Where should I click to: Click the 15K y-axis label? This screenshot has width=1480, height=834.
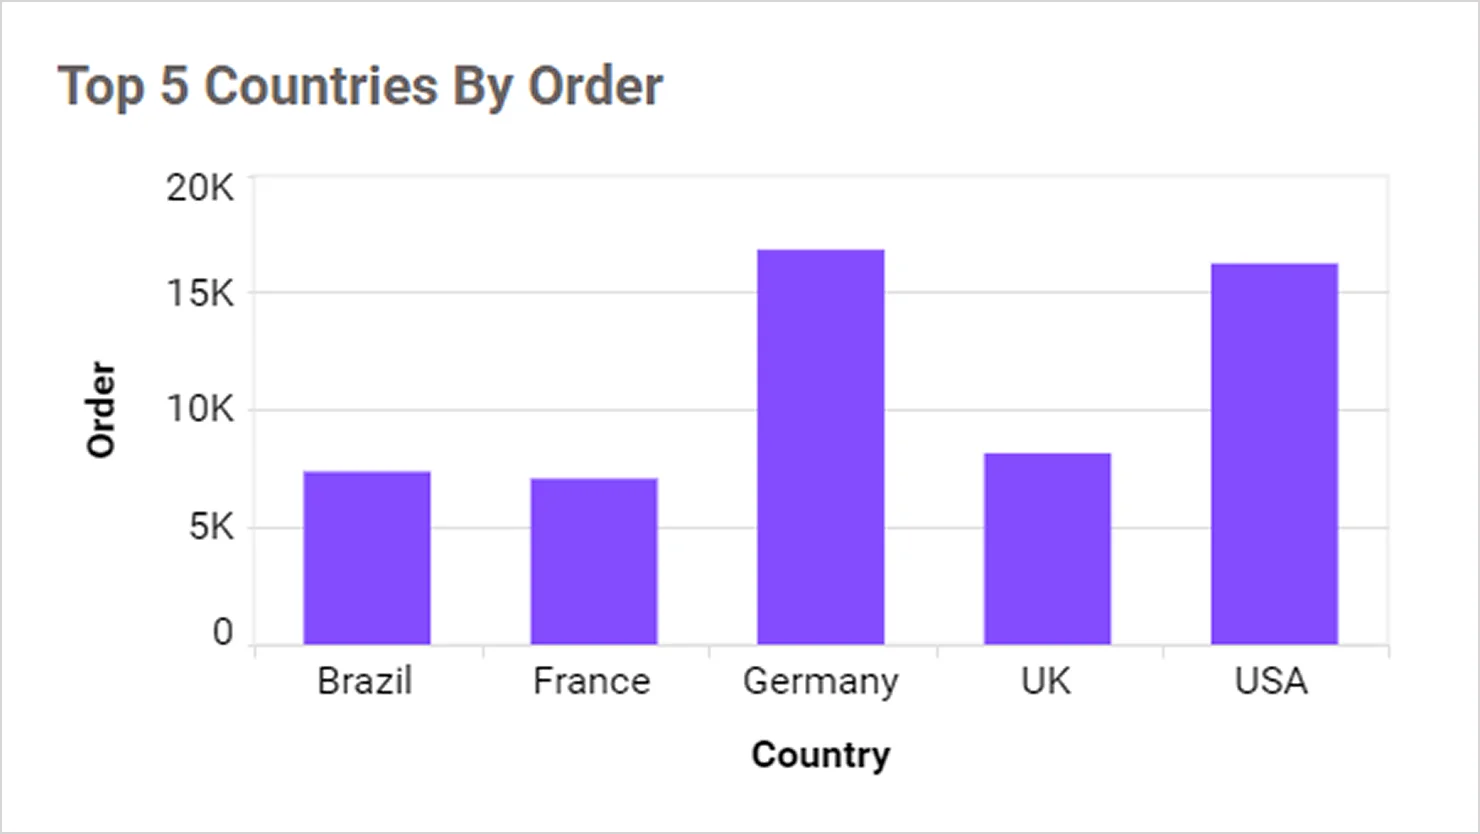200,293
